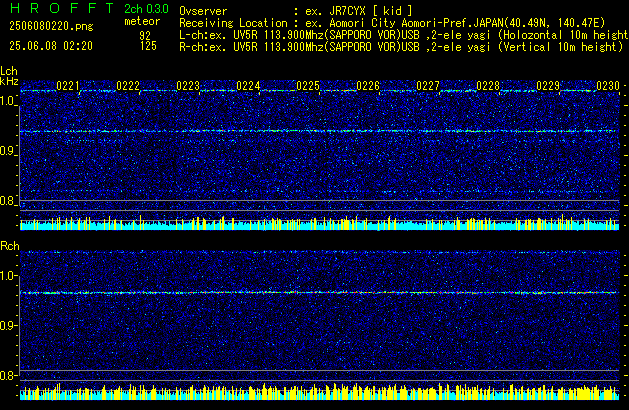Select the L-ch receiver description line
Image resolution: width=629 pixels, height=410 pixels.
point(404,35)
